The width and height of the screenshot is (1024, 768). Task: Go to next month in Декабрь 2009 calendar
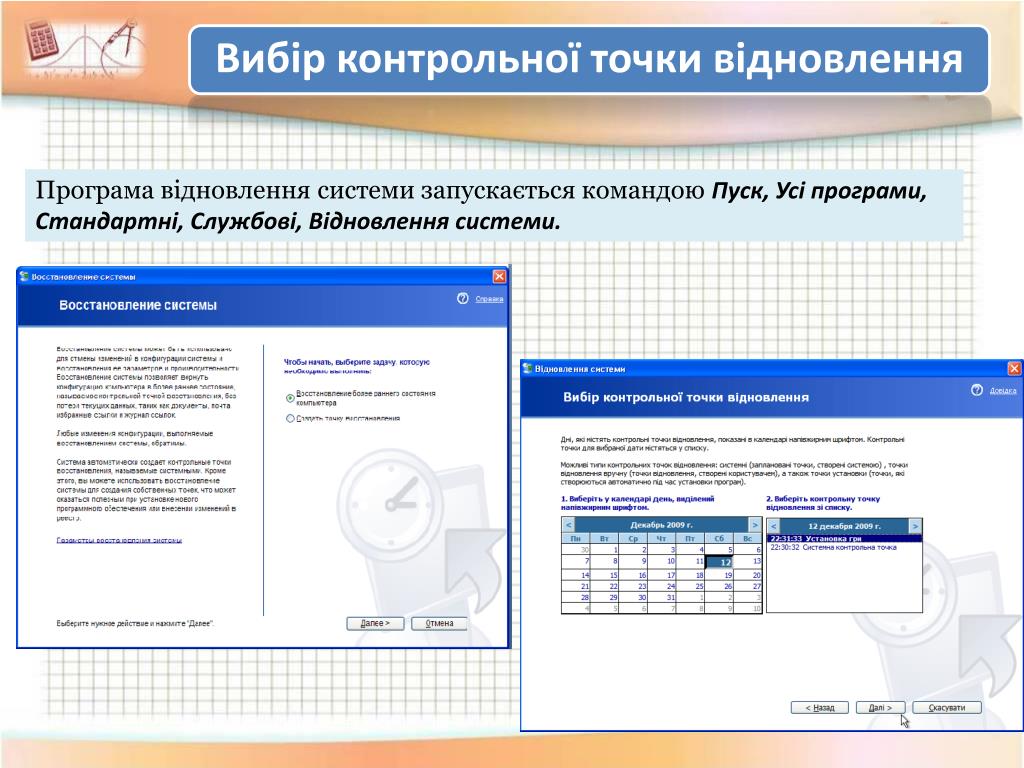(x=755, y=525)
